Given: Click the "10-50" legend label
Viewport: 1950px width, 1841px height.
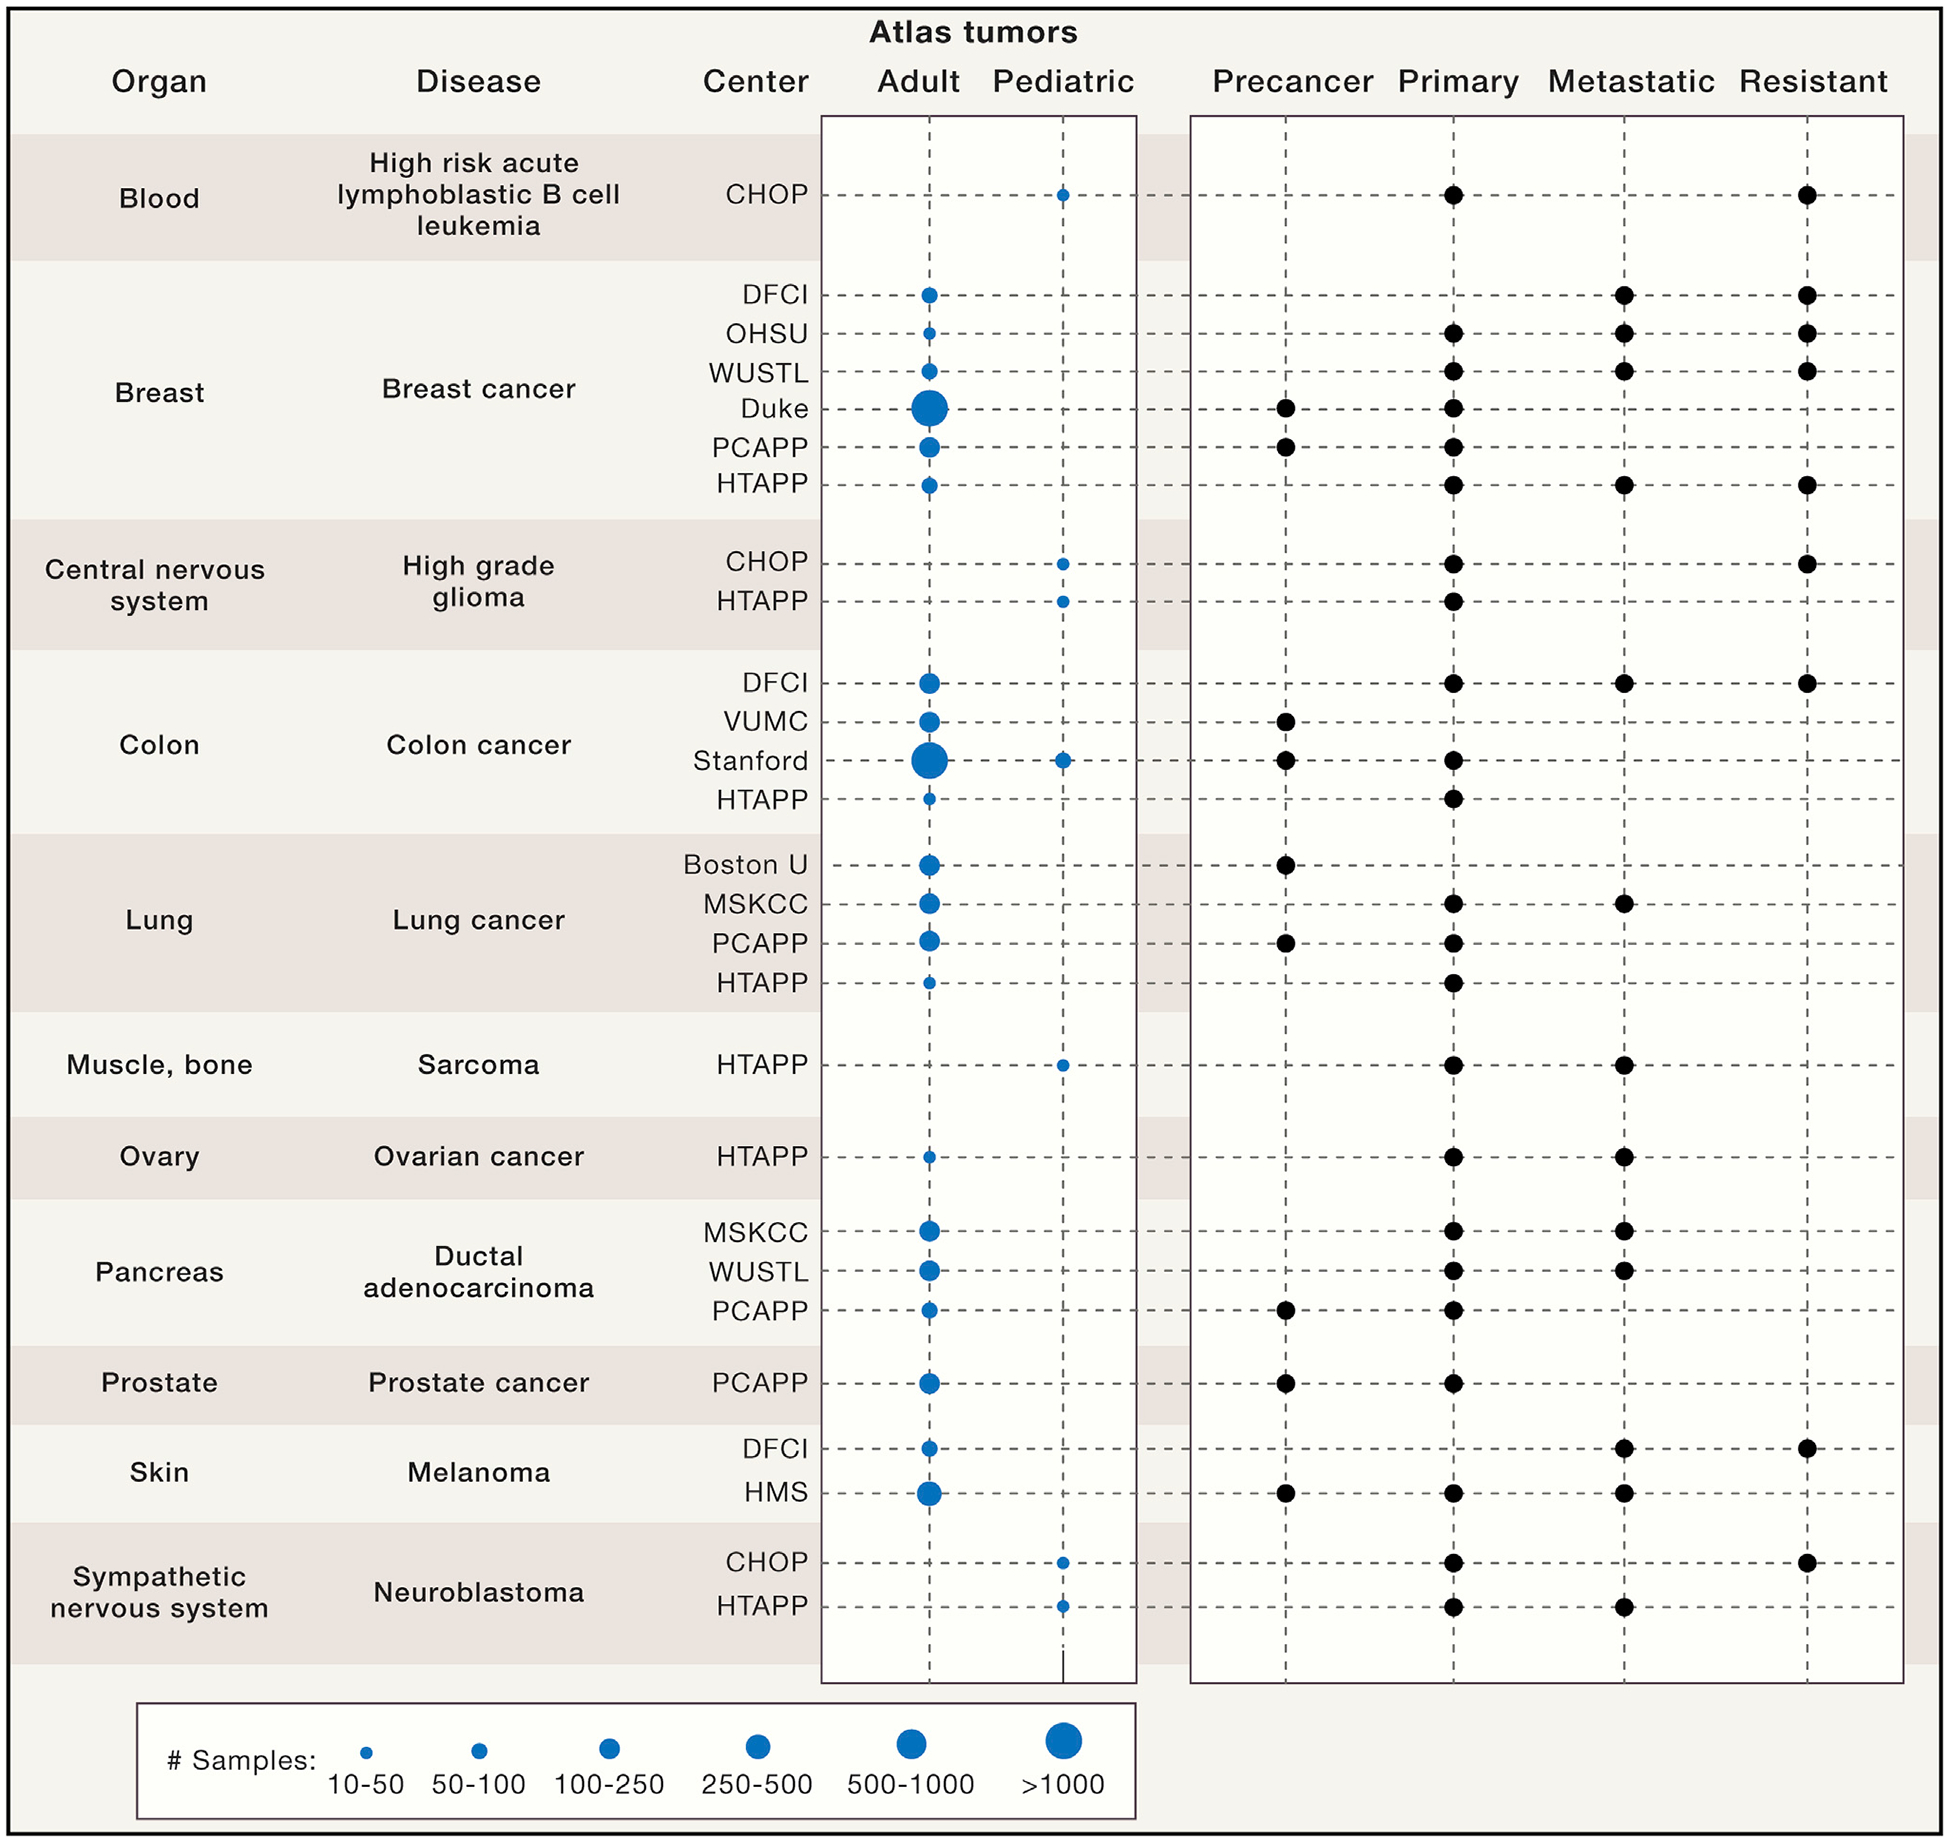Looking at the screenshot, I should 365,1784.
